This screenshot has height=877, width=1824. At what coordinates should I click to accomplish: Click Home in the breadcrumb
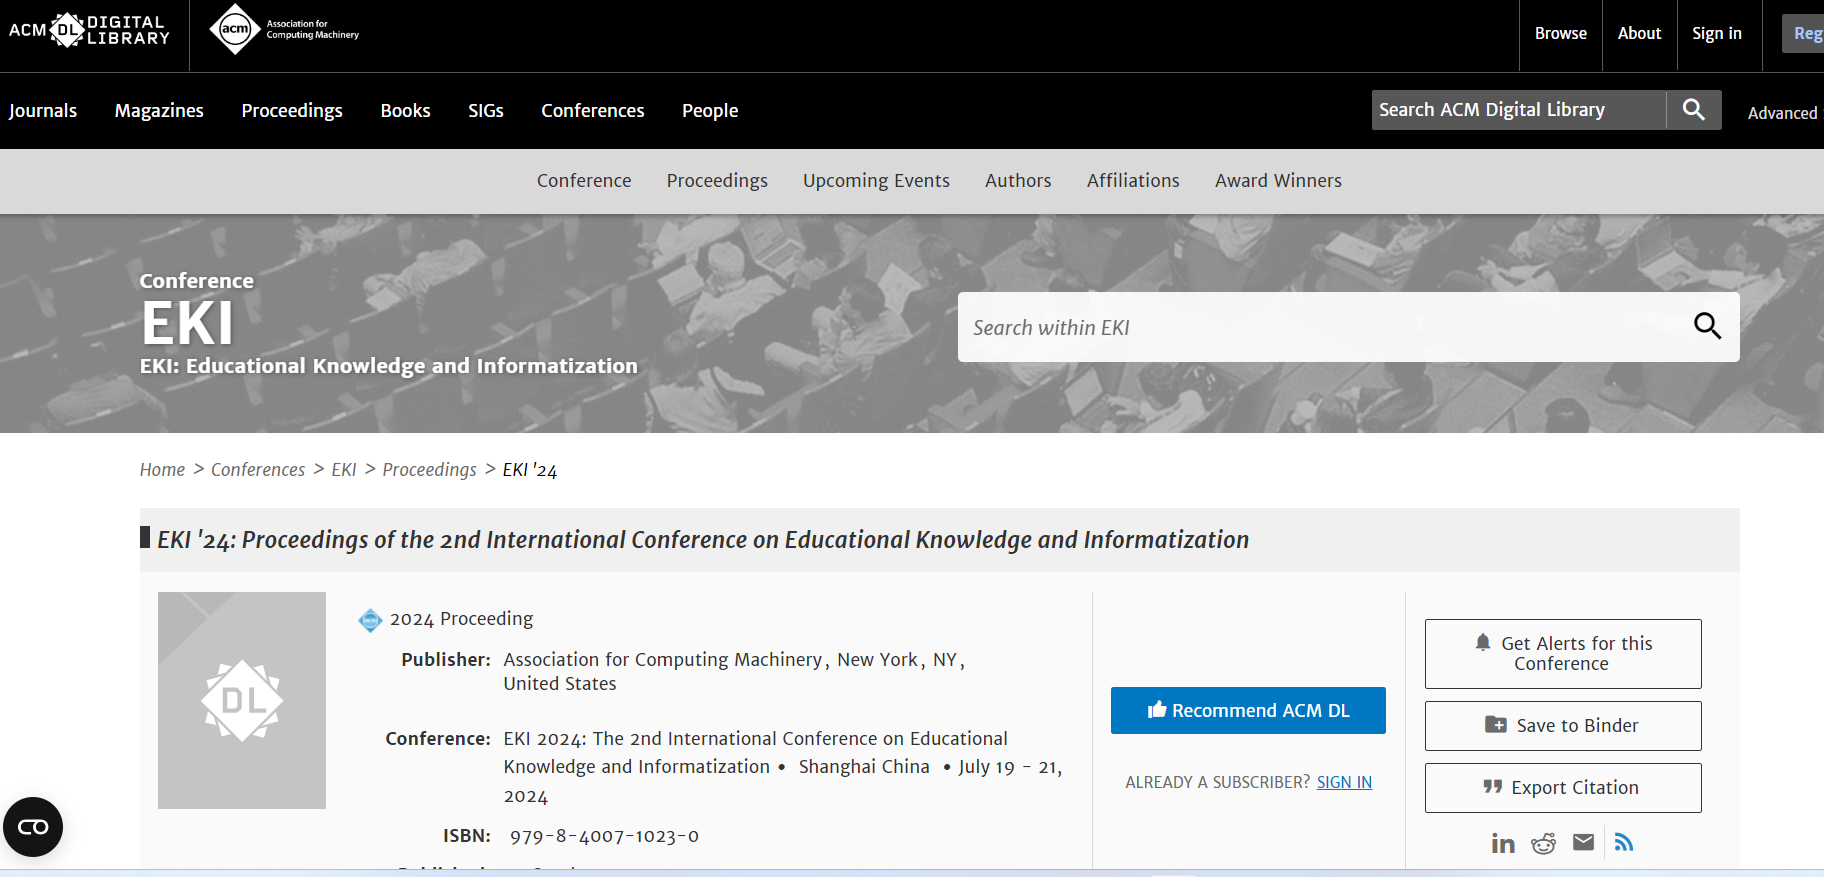(162, 470)
